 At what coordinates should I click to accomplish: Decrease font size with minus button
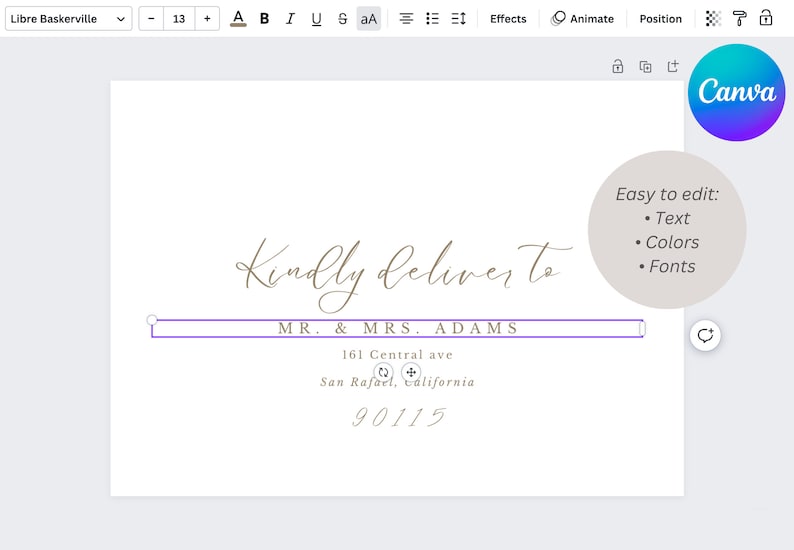151,19
